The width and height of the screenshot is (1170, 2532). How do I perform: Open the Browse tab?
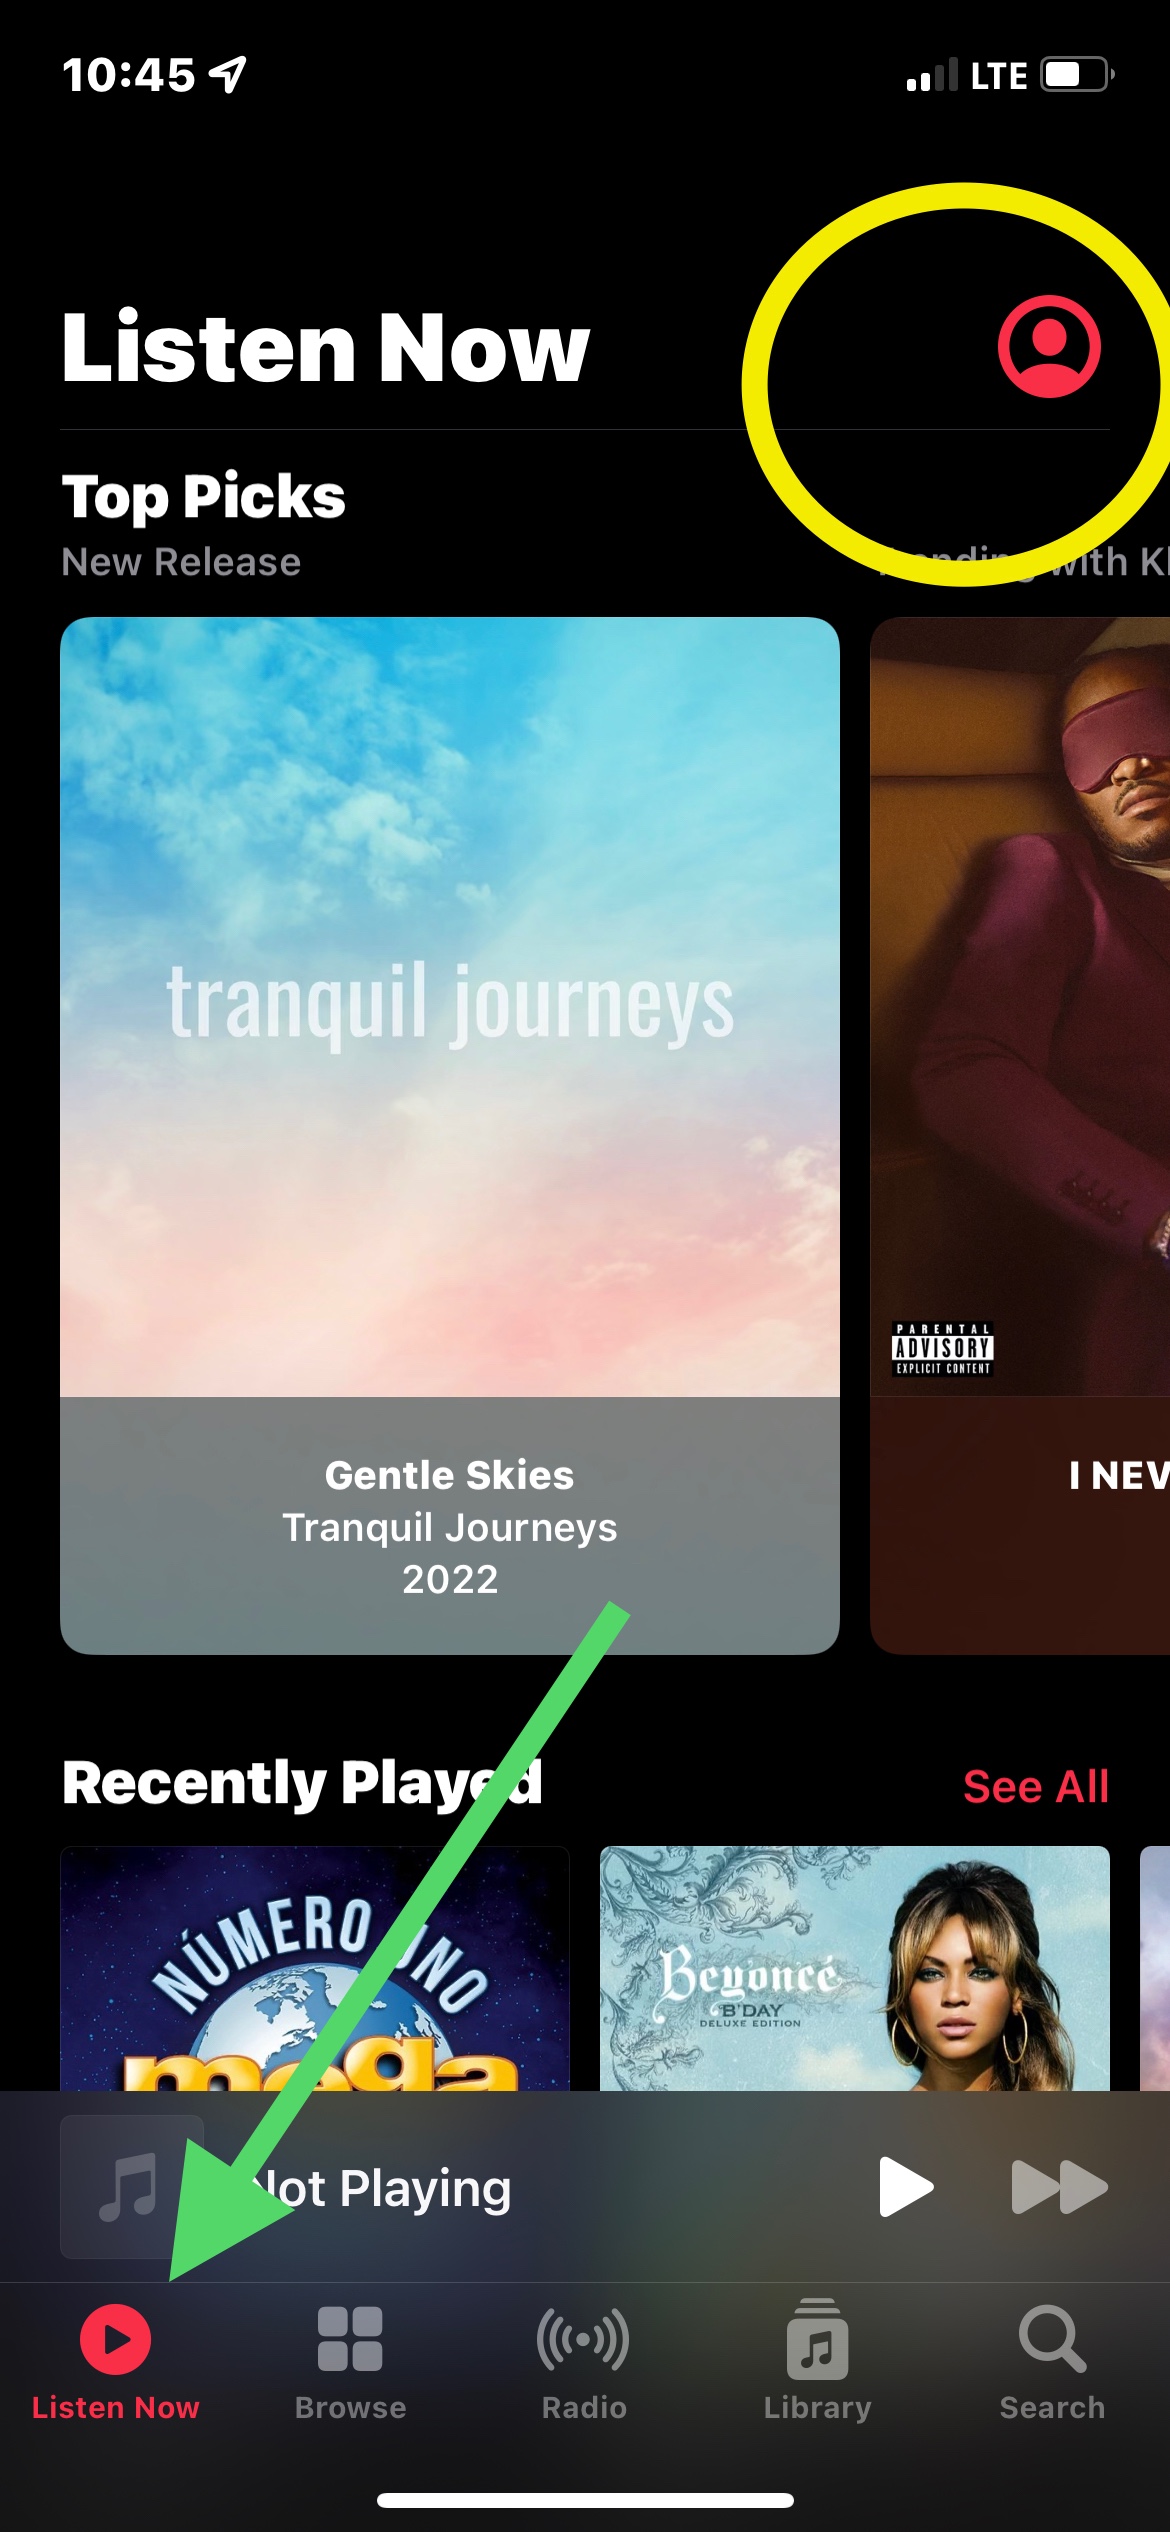coord(350,2362)
